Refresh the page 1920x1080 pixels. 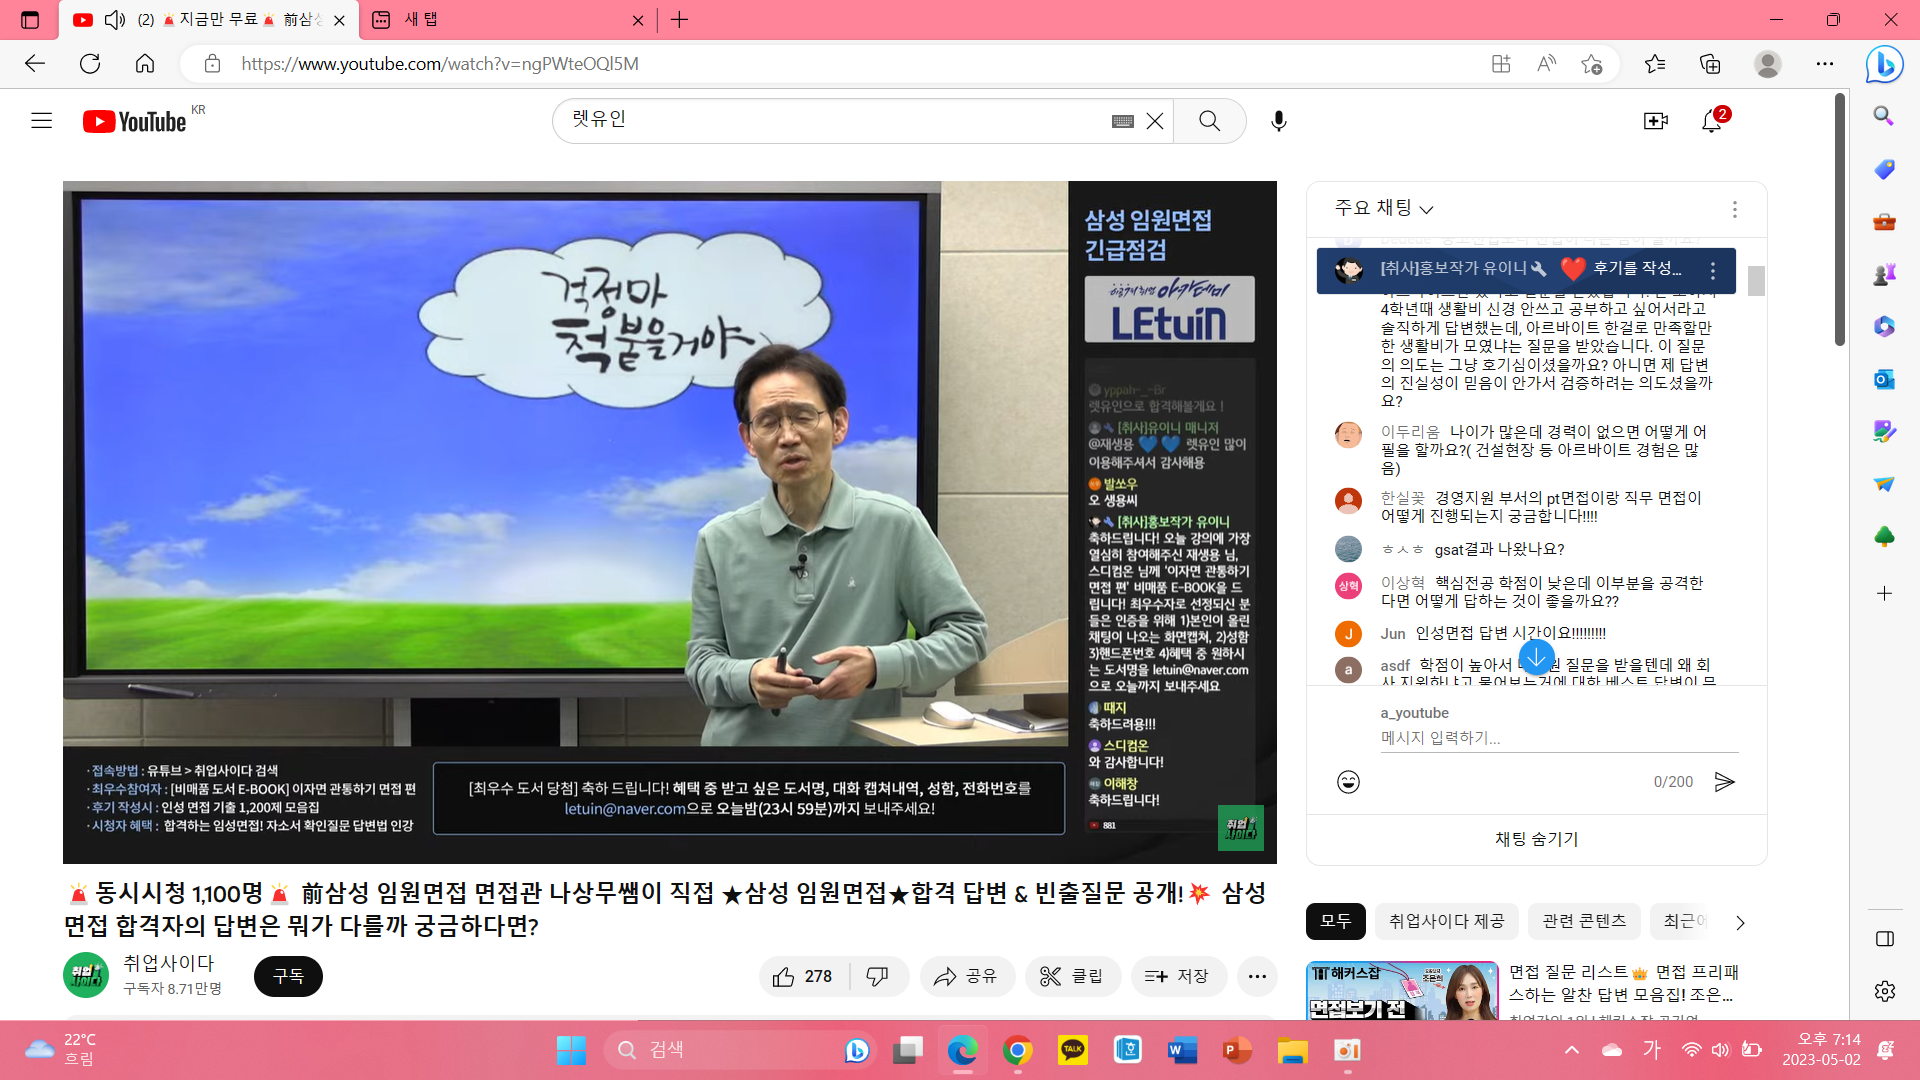point(90,64)
